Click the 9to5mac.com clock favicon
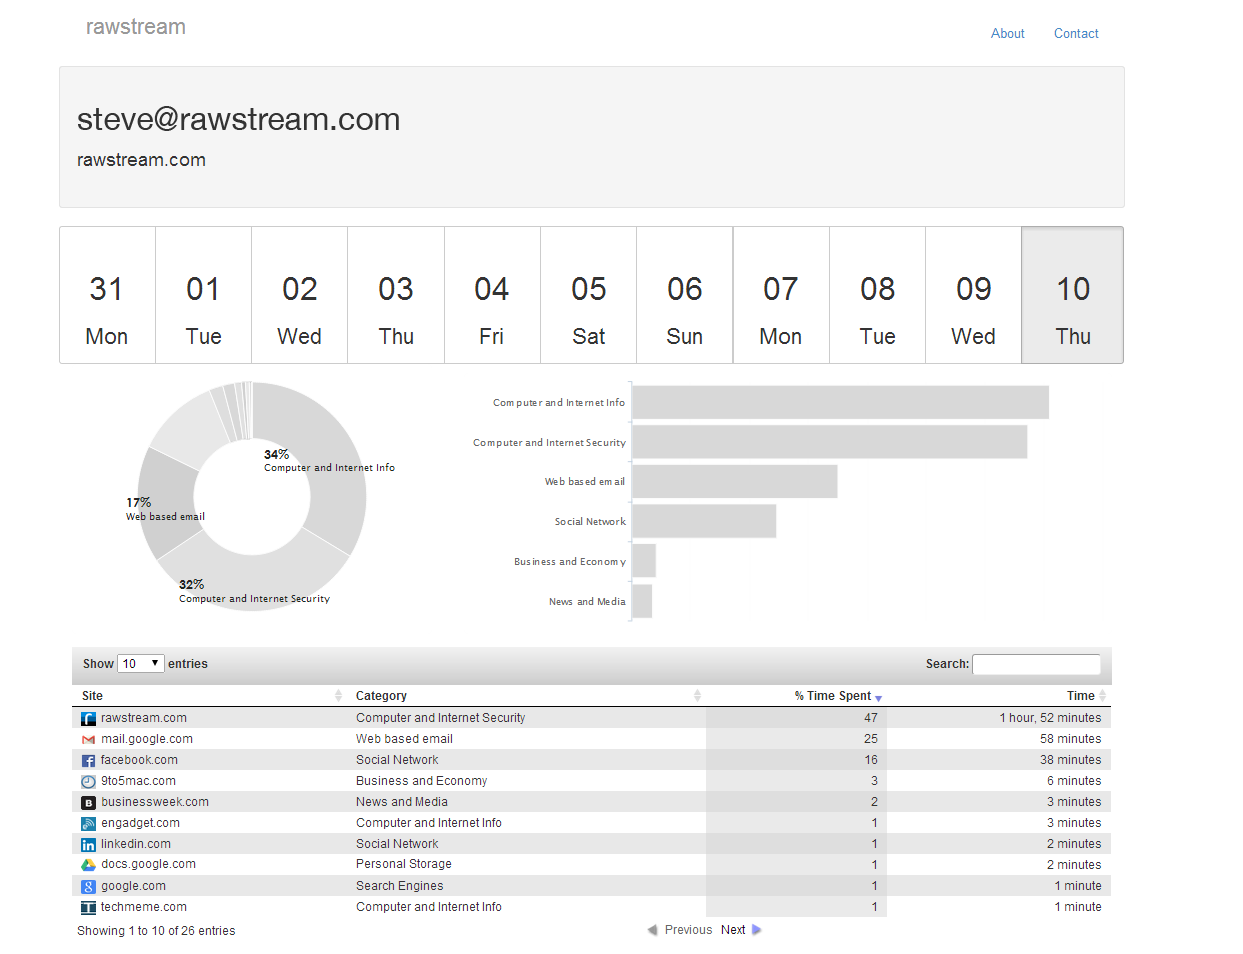Image resolution: width=1243 pixels, height=954 pixels. tap(88, 780)
